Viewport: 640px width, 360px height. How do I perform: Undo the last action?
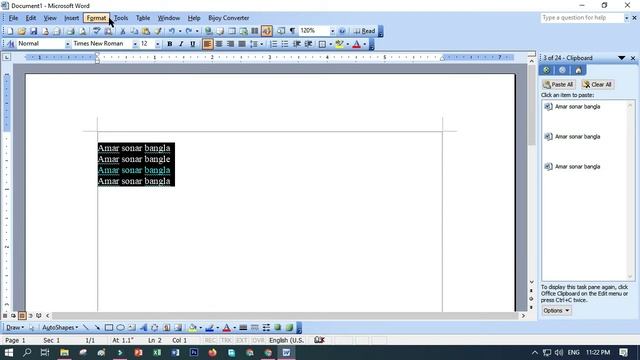tap(172, 31)
